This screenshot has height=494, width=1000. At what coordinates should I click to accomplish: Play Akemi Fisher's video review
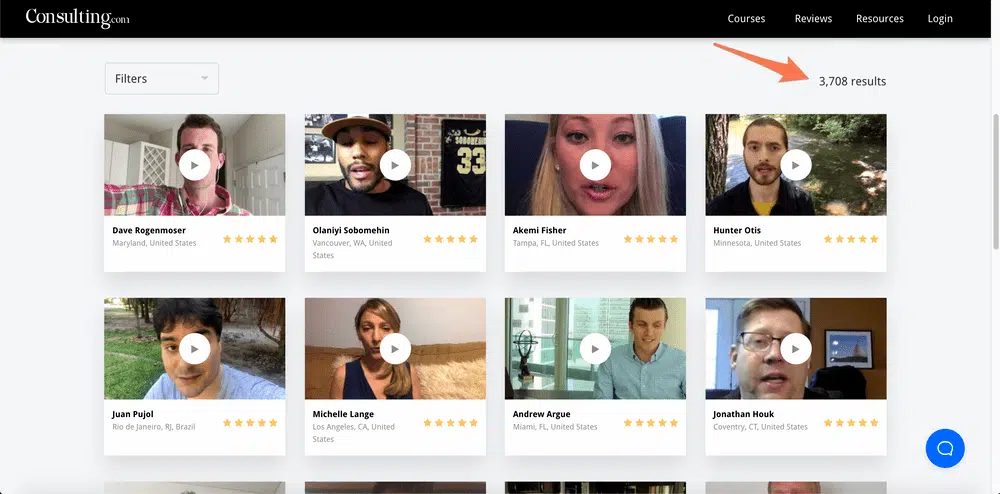point(595,165)
